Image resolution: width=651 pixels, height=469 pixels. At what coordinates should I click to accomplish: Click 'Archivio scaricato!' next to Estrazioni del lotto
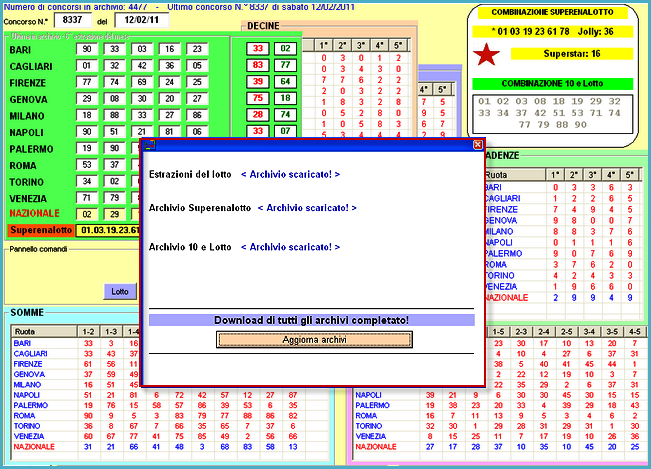tap(291, 174)
